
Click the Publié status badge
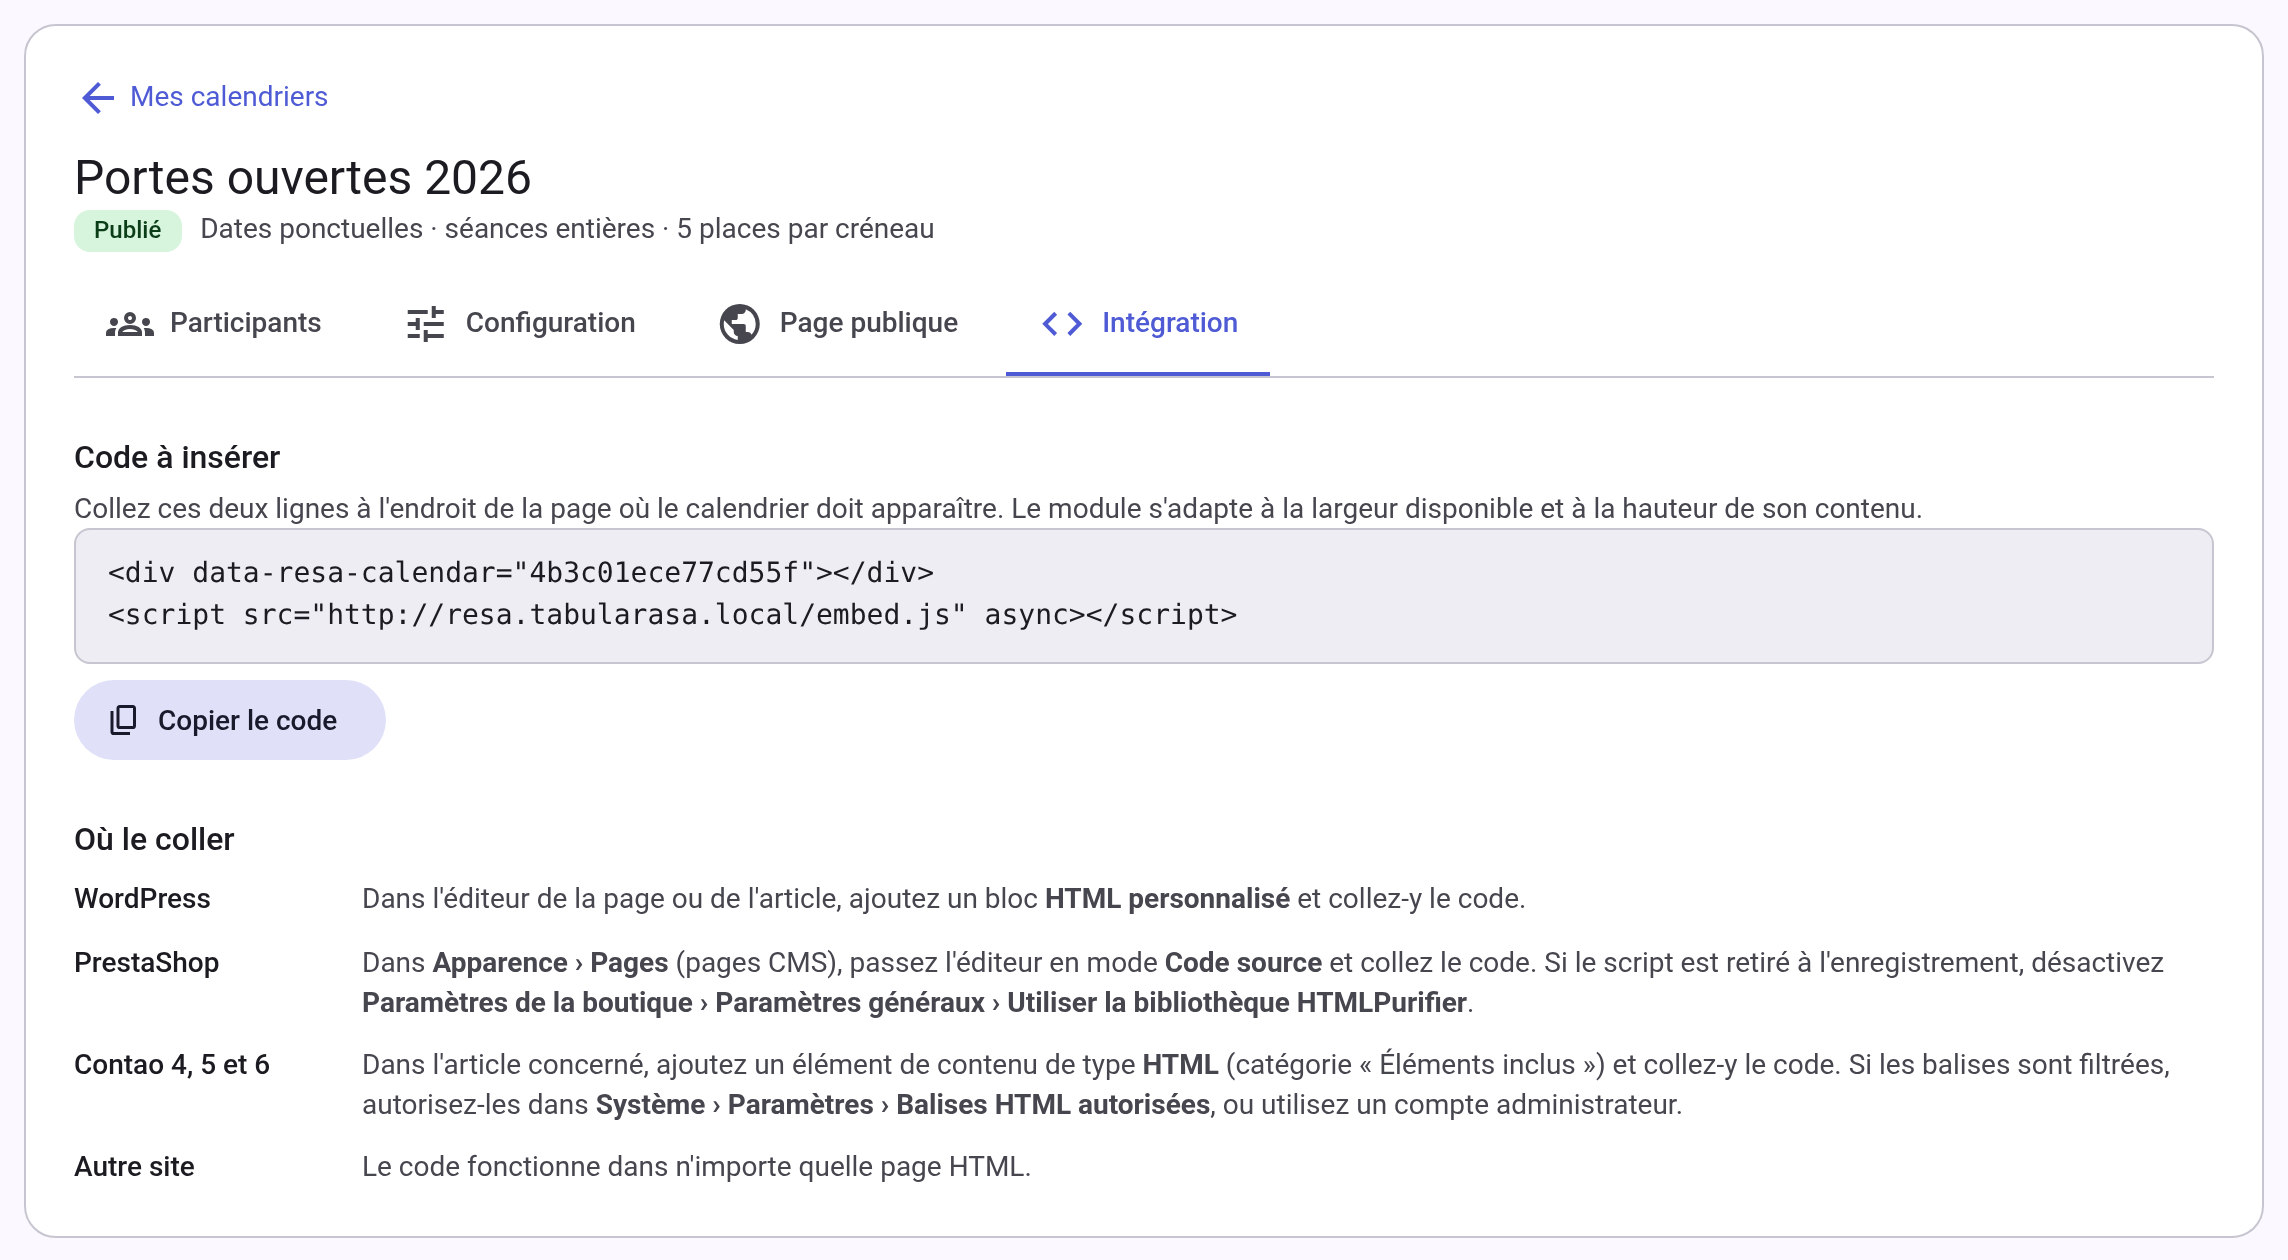tap(127, 230)
